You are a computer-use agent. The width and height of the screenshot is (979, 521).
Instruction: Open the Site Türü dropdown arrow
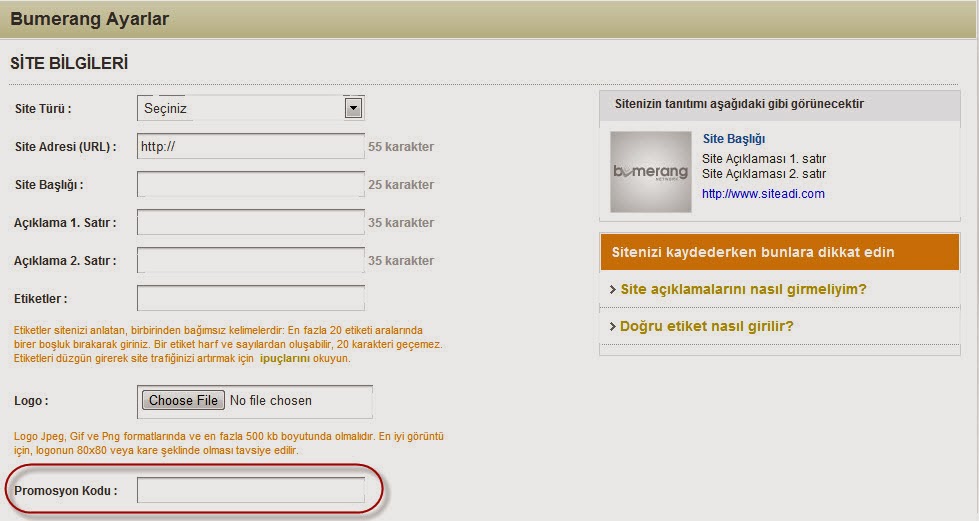click(353, 108)
